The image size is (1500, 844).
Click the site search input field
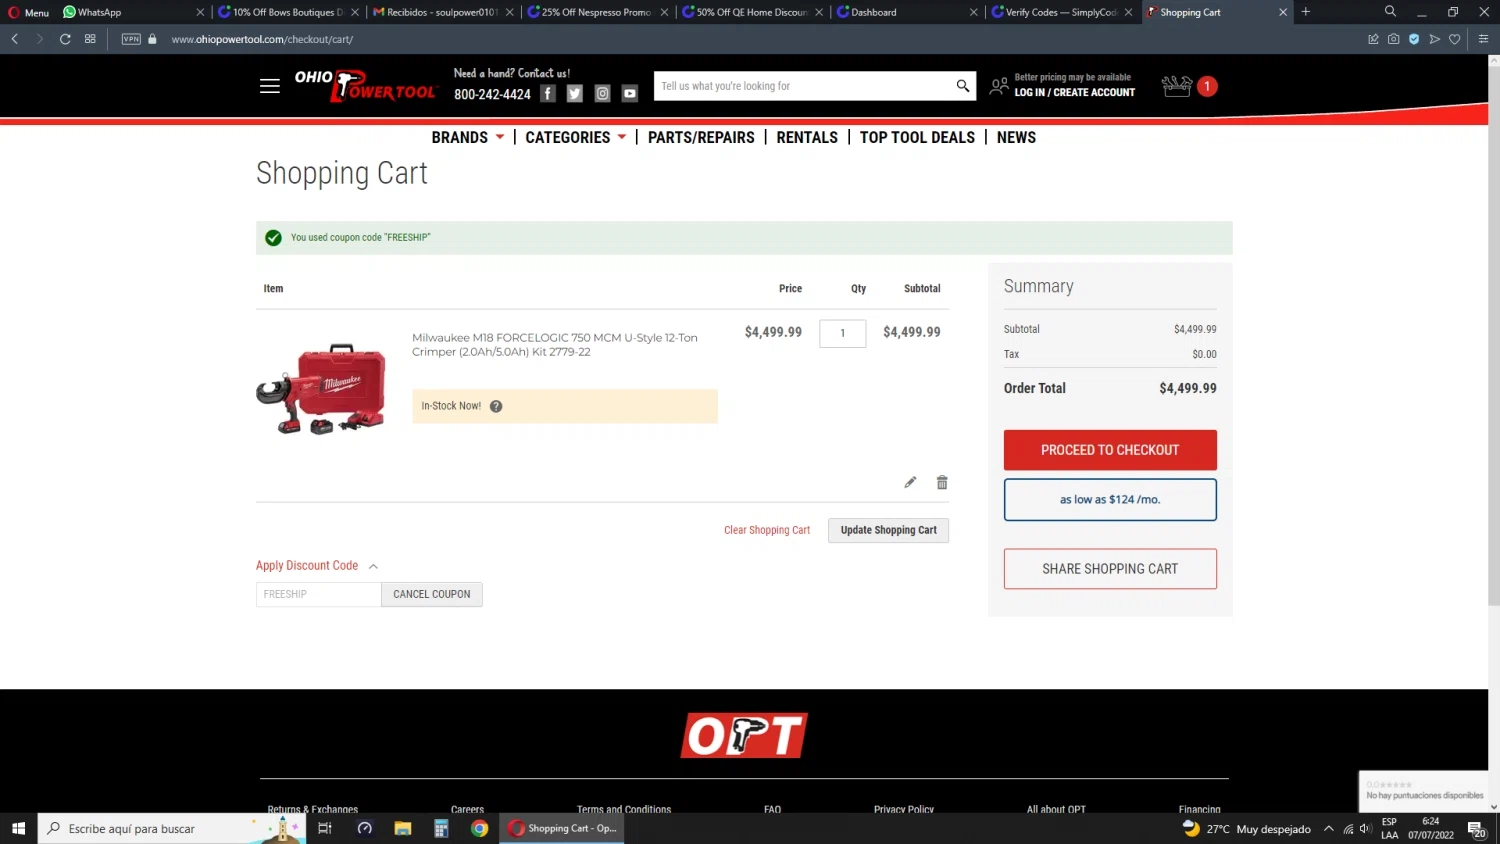coord(805,86)
